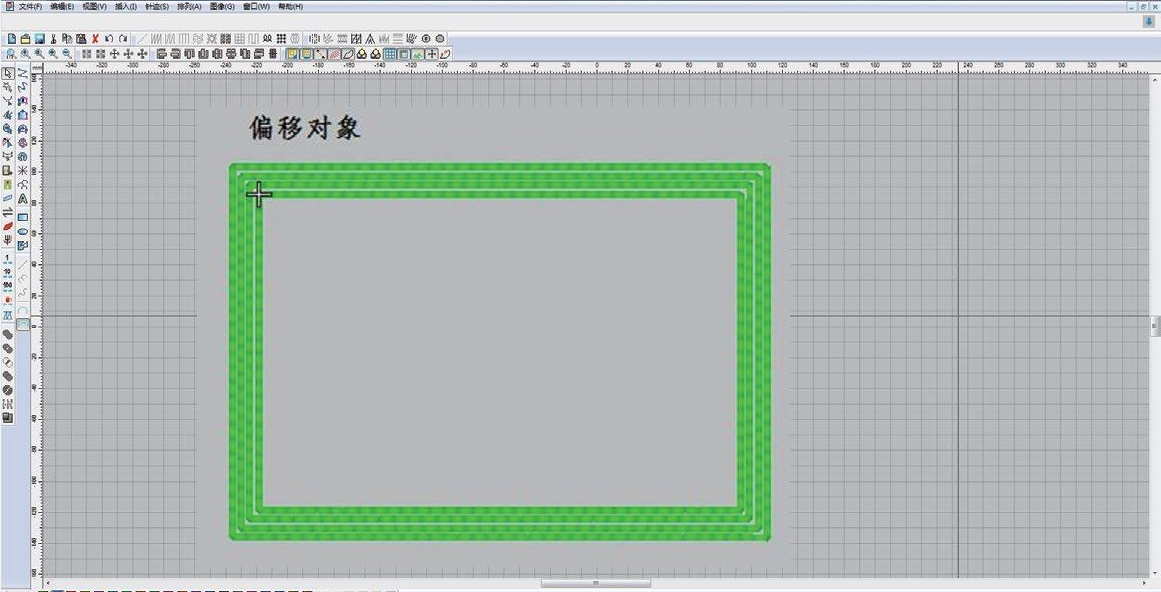Open the 编辑(E) menu
This screenshot has height=592, width=1161.
(62, 7)
